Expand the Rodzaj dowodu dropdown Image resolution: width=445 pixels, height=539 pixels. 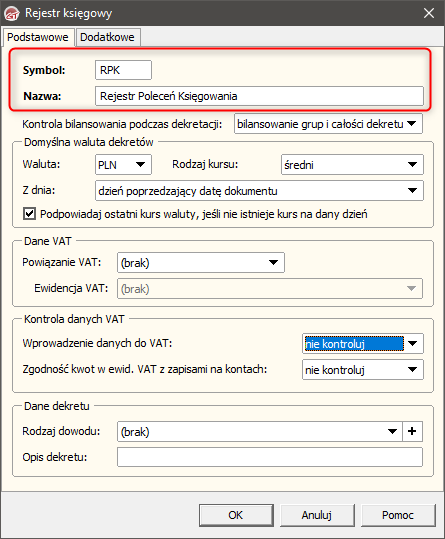pyautogui.click(x=260, y=432)
